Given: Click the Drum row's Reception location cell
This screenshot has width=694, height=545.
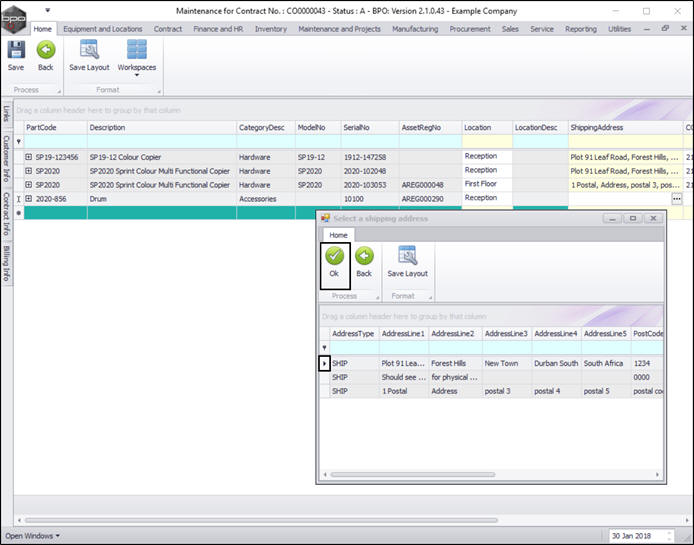Looking at the screenshot, I should [x=487, y=198].
